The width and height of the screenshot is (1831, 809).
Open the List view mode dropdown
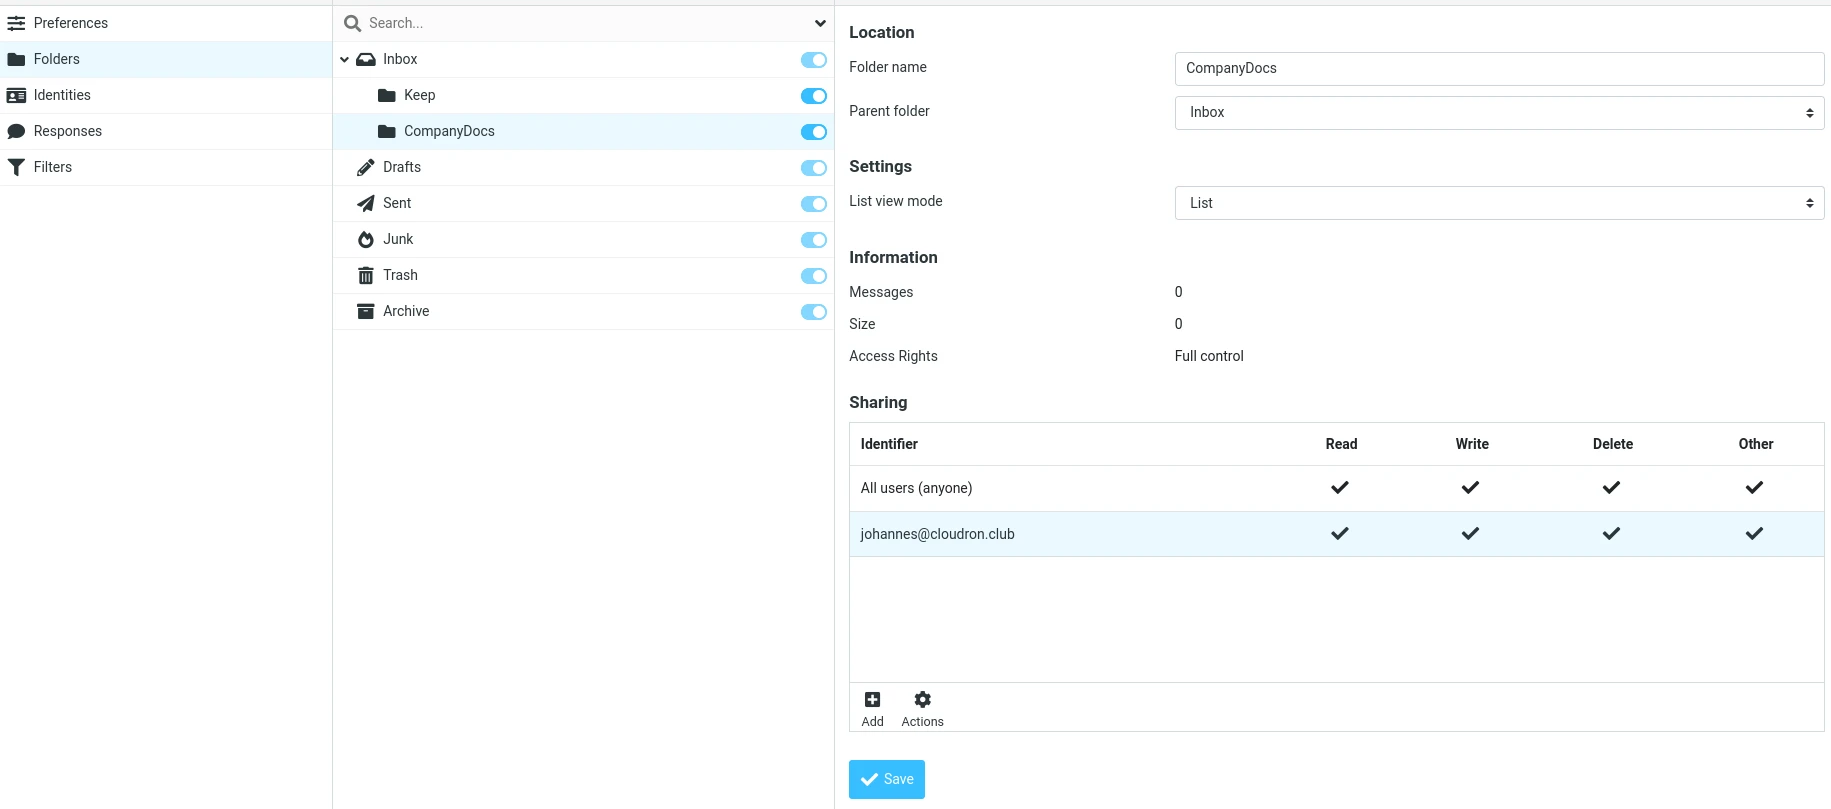pos(1498,203)
